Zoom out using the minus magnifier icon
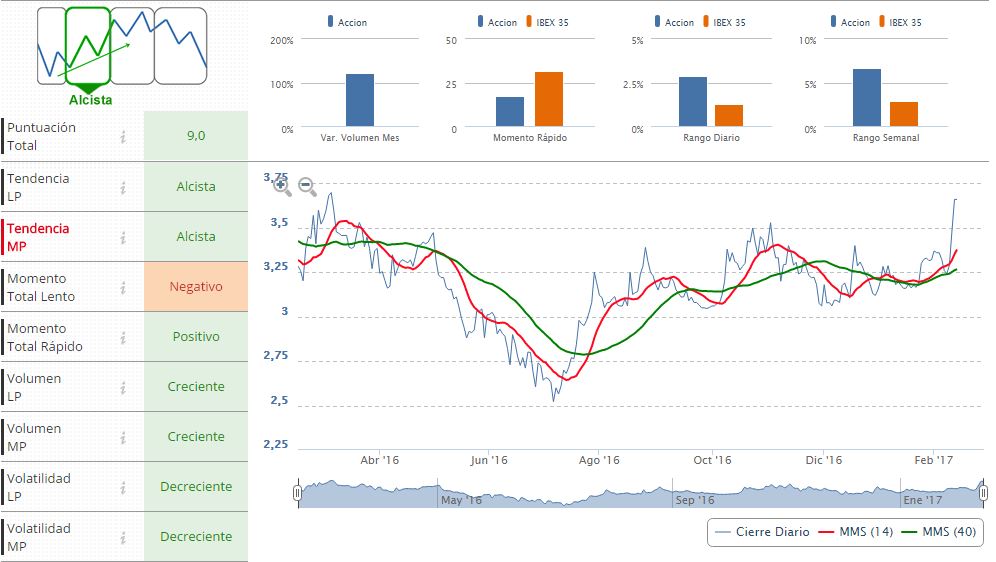This screenshot has height=562, width=996. (307, 186)
